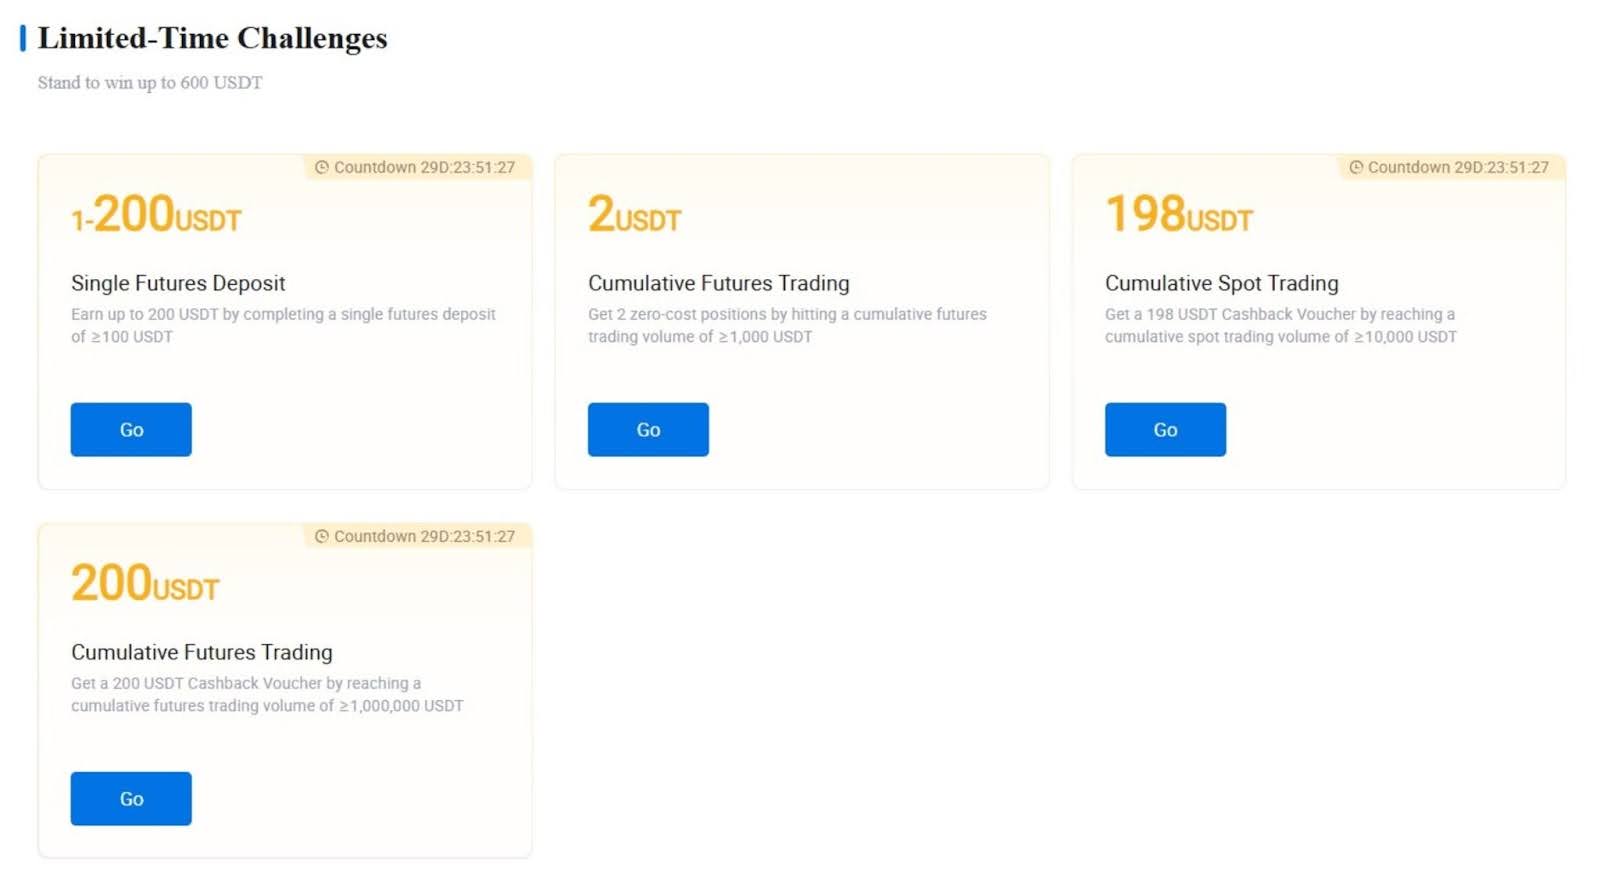Viewport: 1600px width, 886px height.
Task: Click the 200USDT reward amount
Action: point(145,584)
